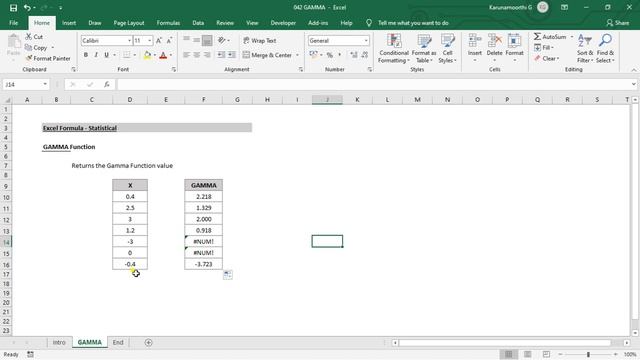Open the font size dropdown
640x360 pixels.
point(149,41)
